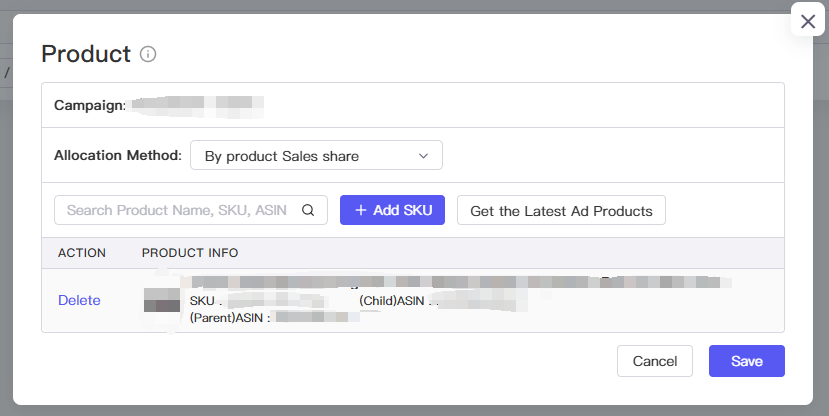Click the info icon beside Product title
This screenshot has width=829, height=416.
point(148,54)
